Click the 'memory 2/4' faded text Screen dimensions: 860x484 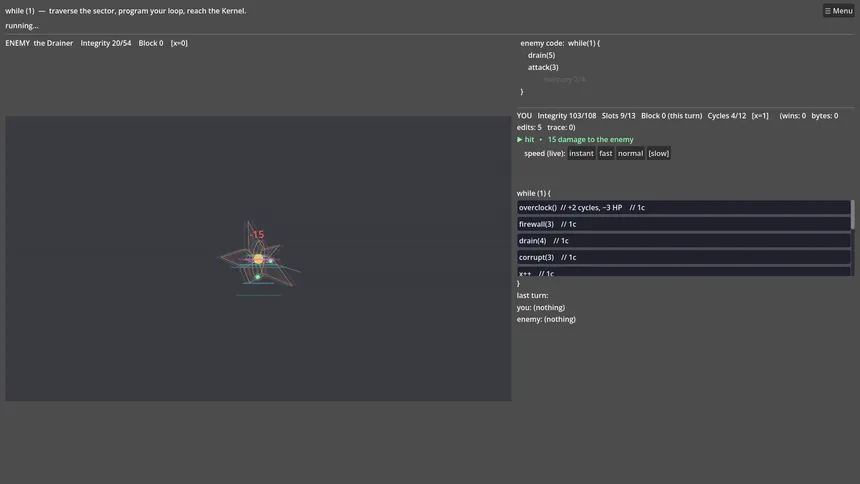tap(564, 80)
